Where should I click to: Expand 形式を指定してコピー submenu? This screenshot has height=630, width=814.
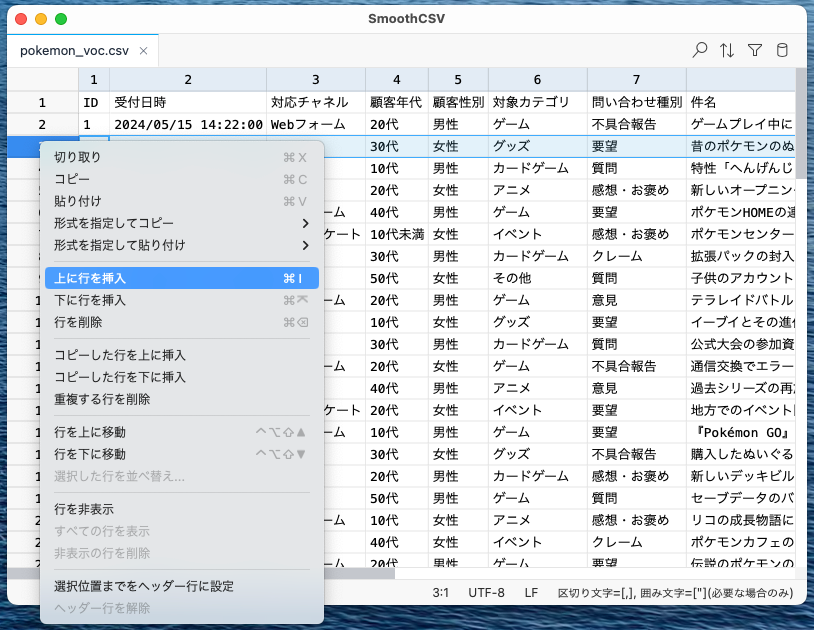180,223
